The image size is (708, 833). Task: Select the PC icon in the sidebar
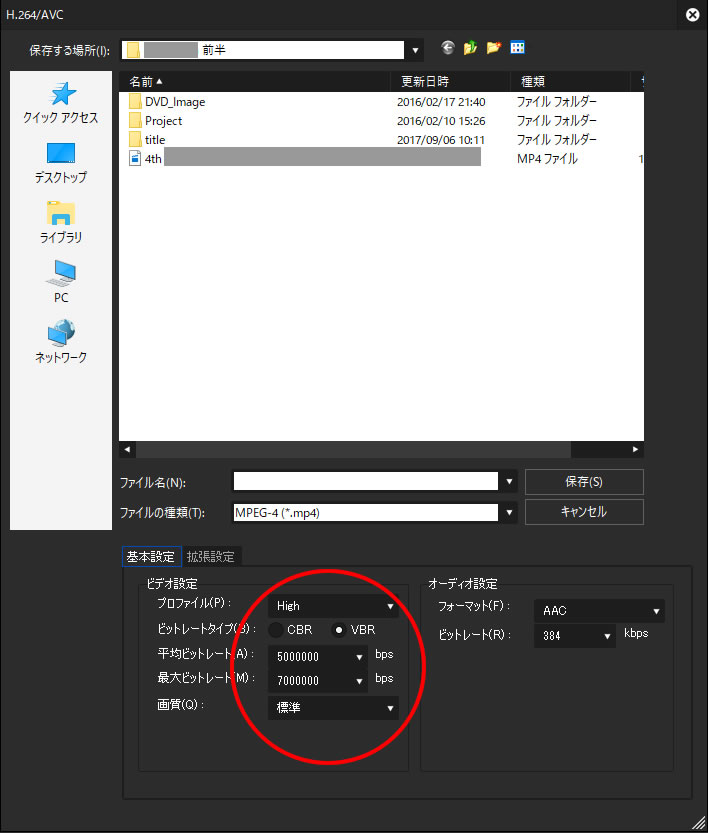(61, 282)
